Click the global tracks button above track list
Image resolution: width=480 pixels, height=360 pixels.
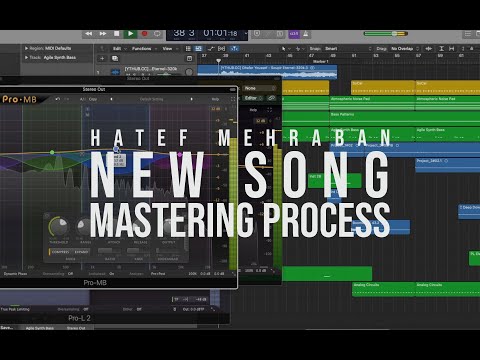pyautogui.click(x=189, y=59)
